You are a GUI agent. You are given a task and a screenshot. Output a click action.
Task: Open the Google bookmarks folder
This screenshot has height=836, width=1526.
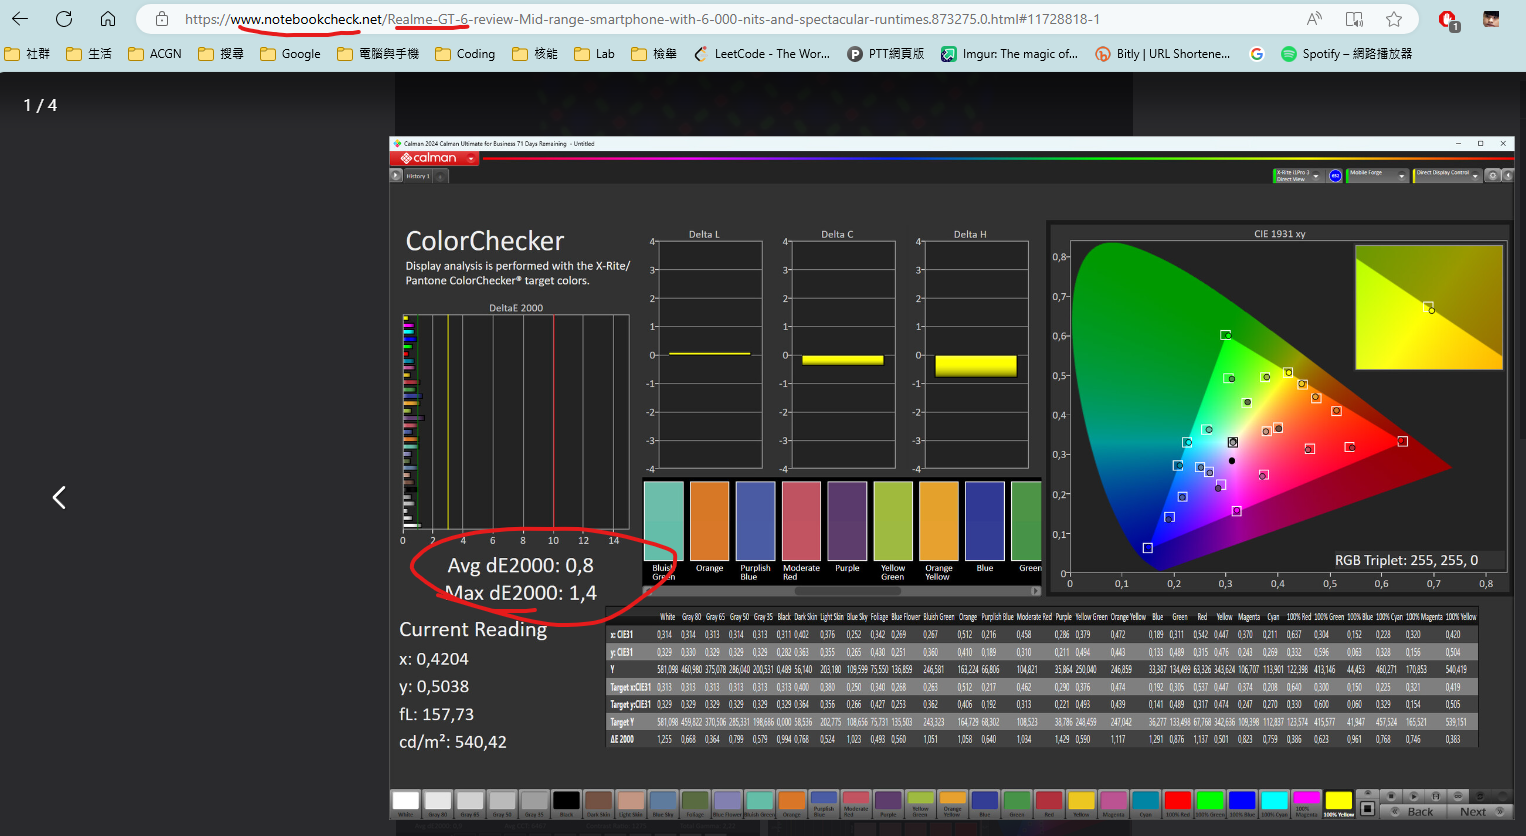[290, 54]
